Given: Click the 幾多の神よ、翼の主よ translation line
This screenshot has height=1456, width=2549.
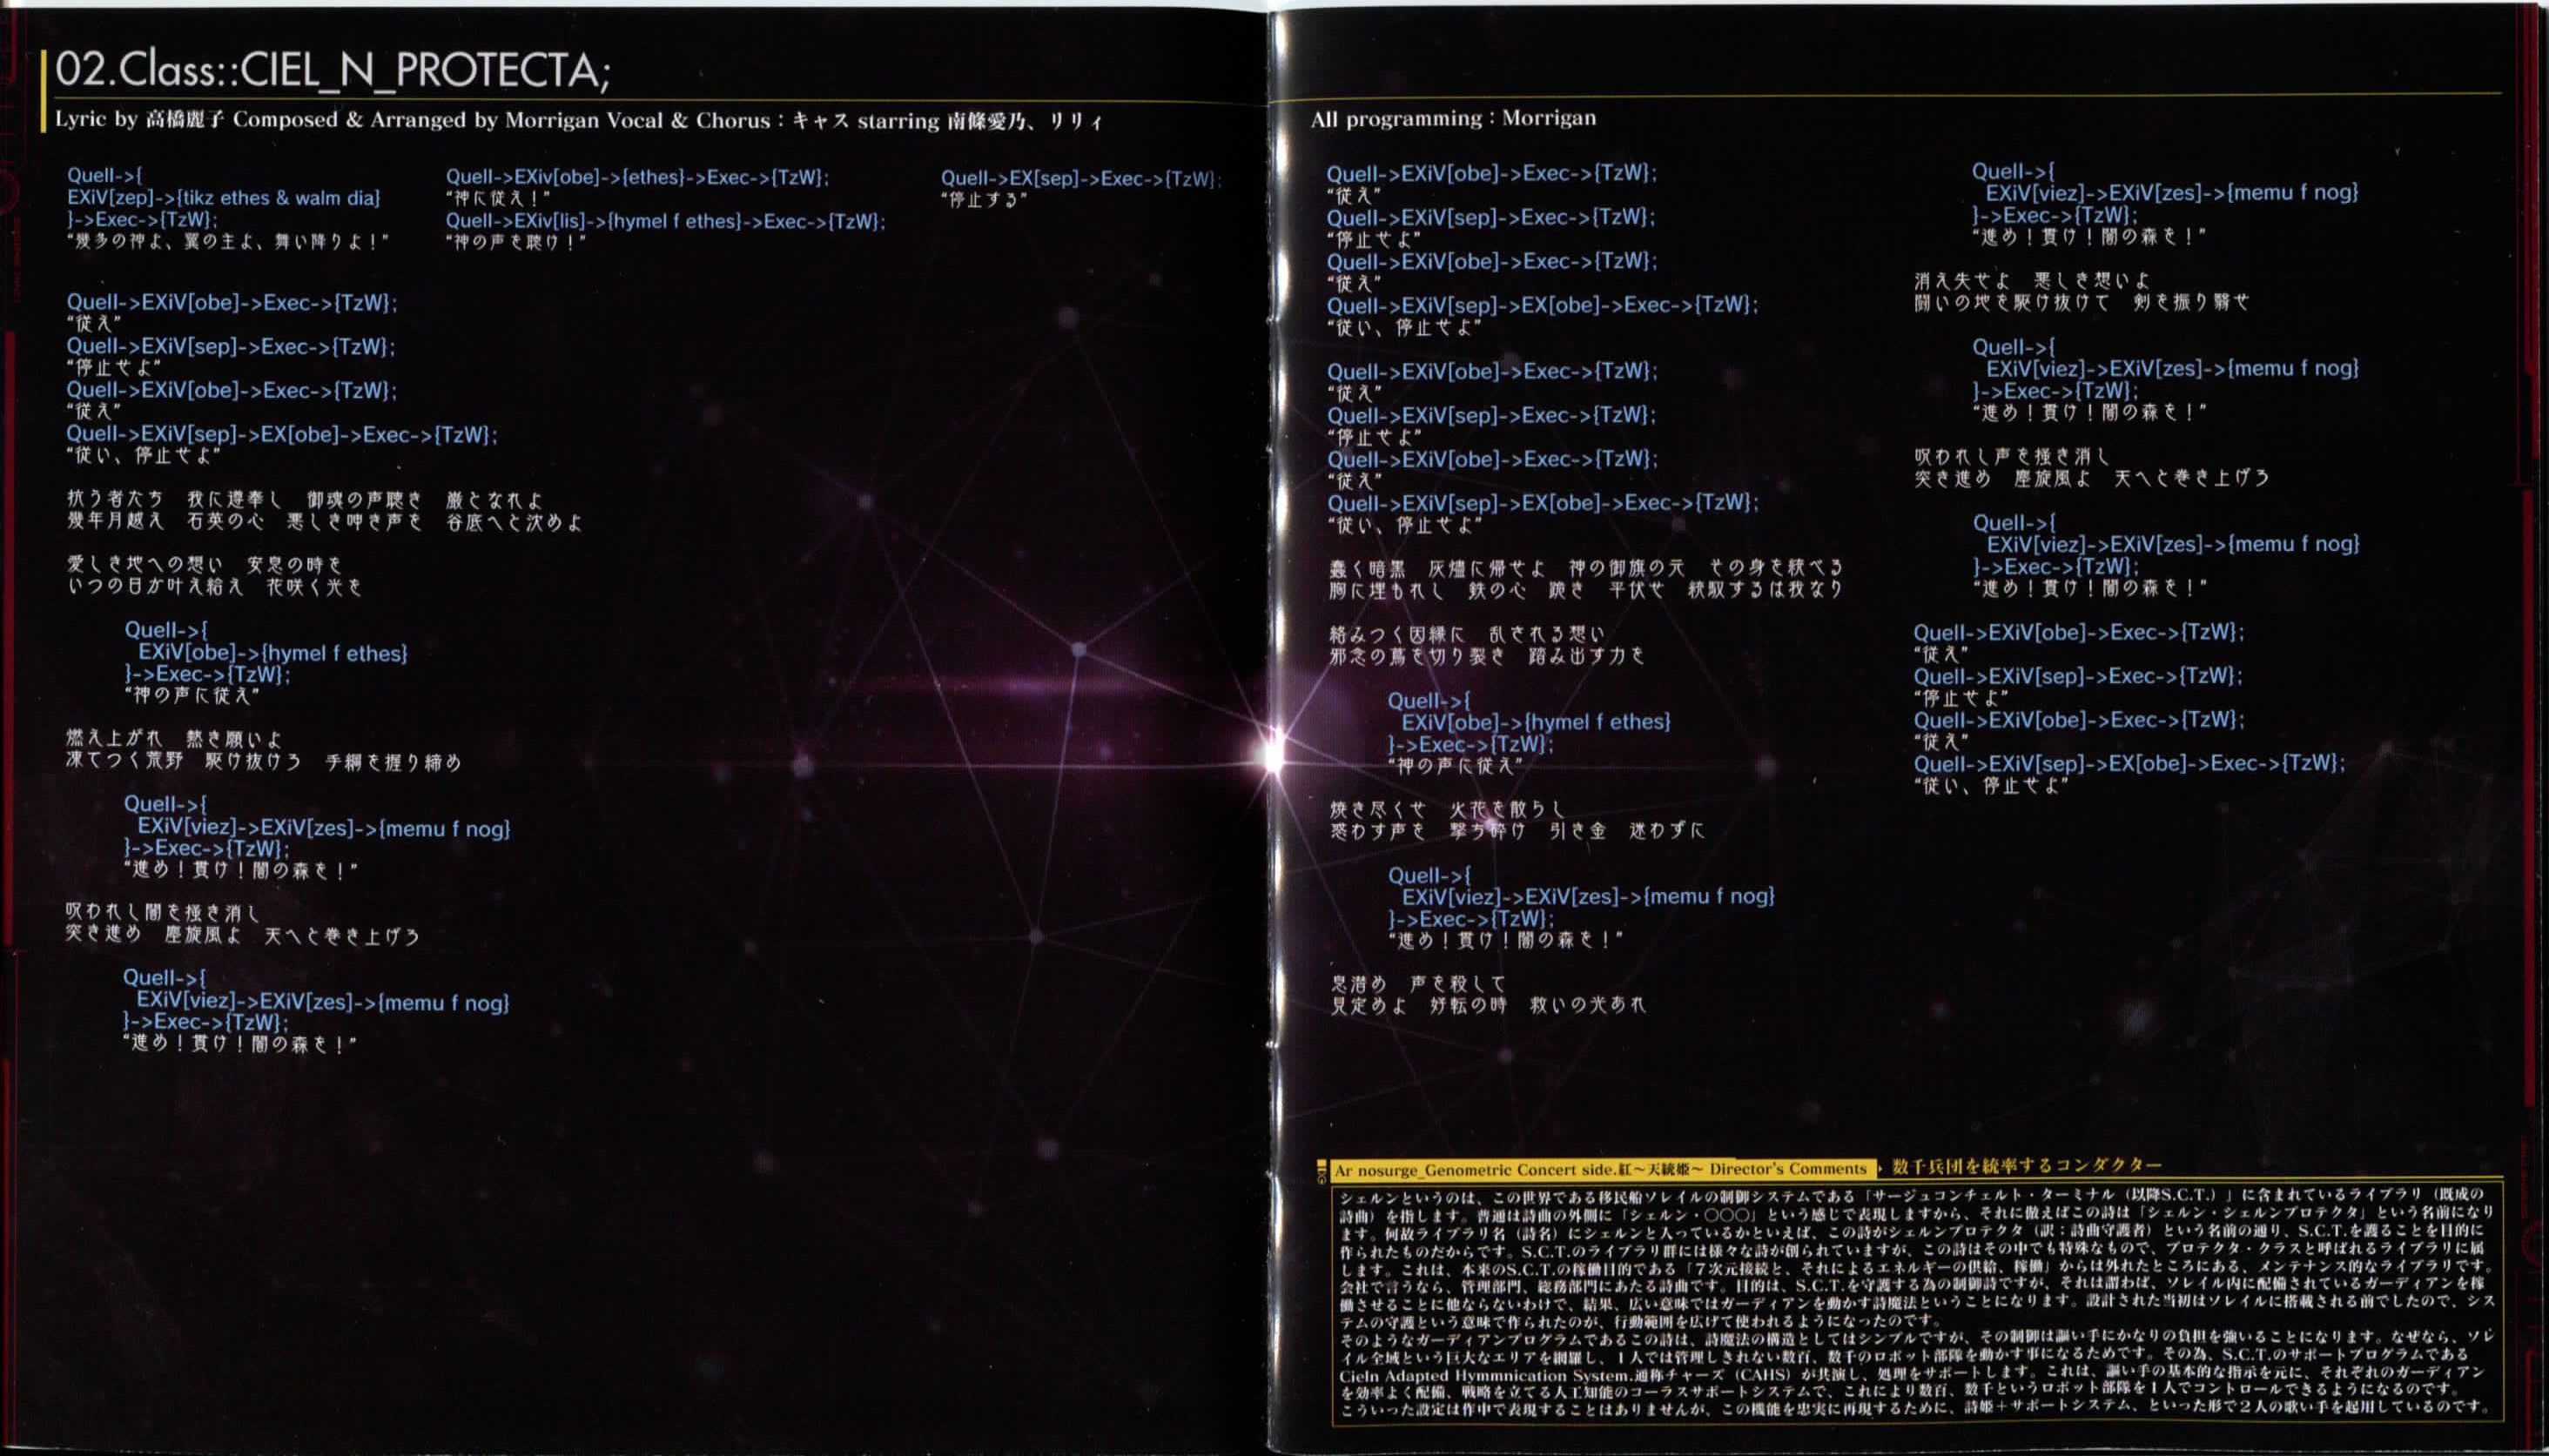Looking at the screenshot, I should pyautogui.click(x=227, y=241).
